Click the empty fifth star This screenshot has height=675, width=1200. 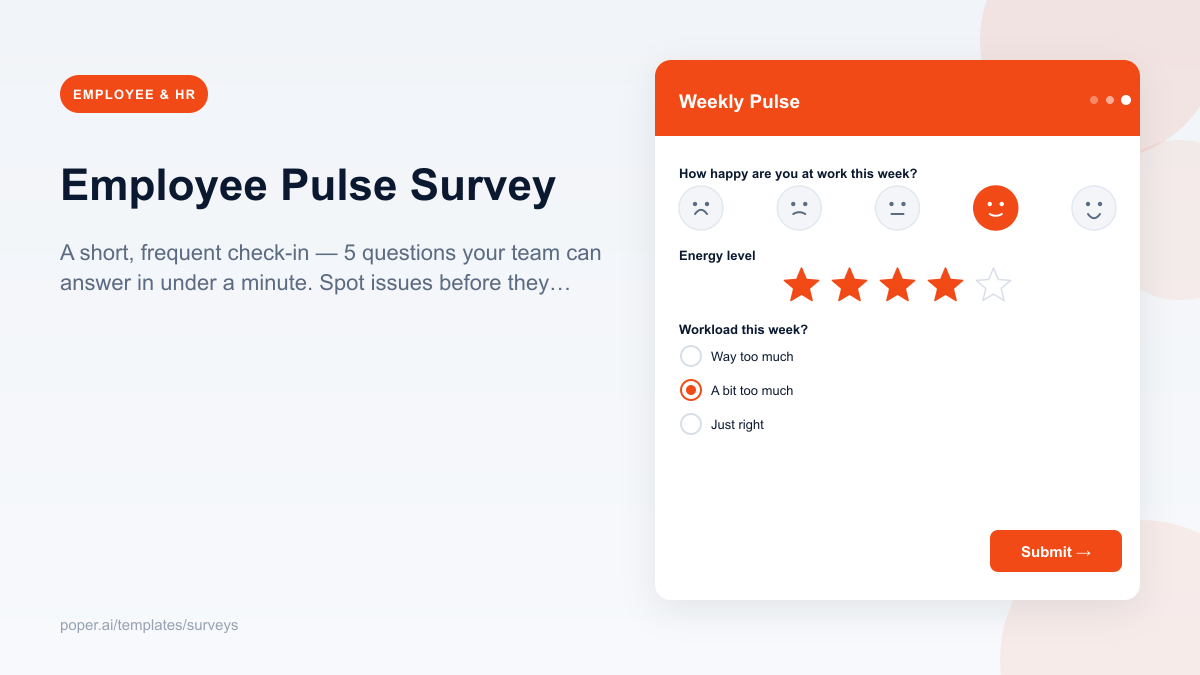993,284
